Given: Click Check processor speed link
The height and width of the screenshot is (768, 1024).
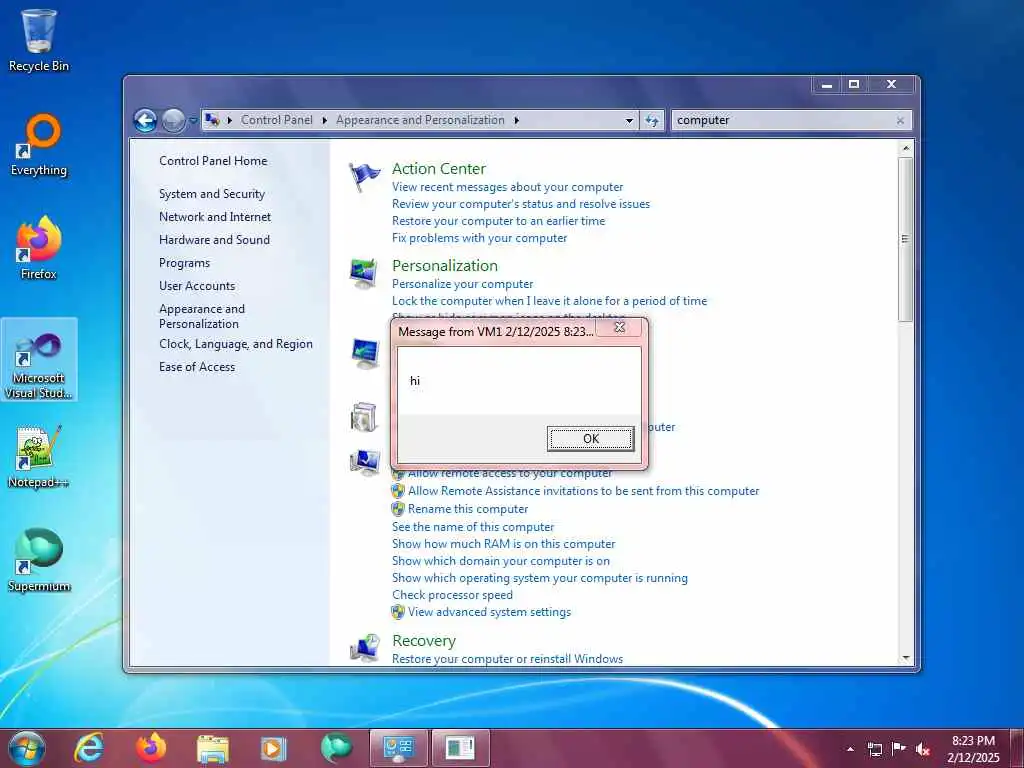Looking at the screenshot, I should [x=452, y=595].
